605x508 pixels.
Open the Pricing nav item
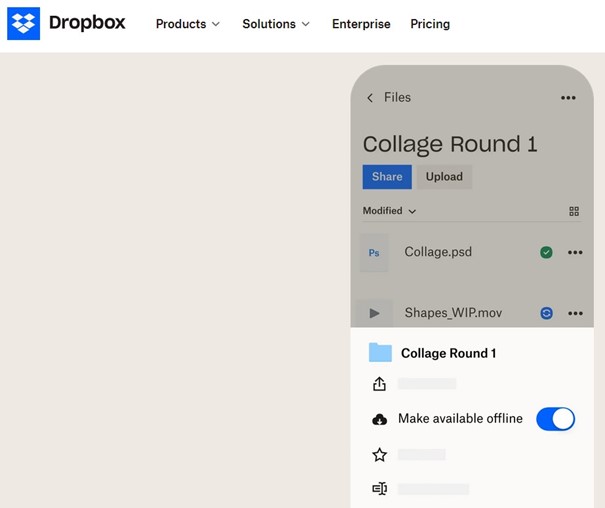coord(430,24)
